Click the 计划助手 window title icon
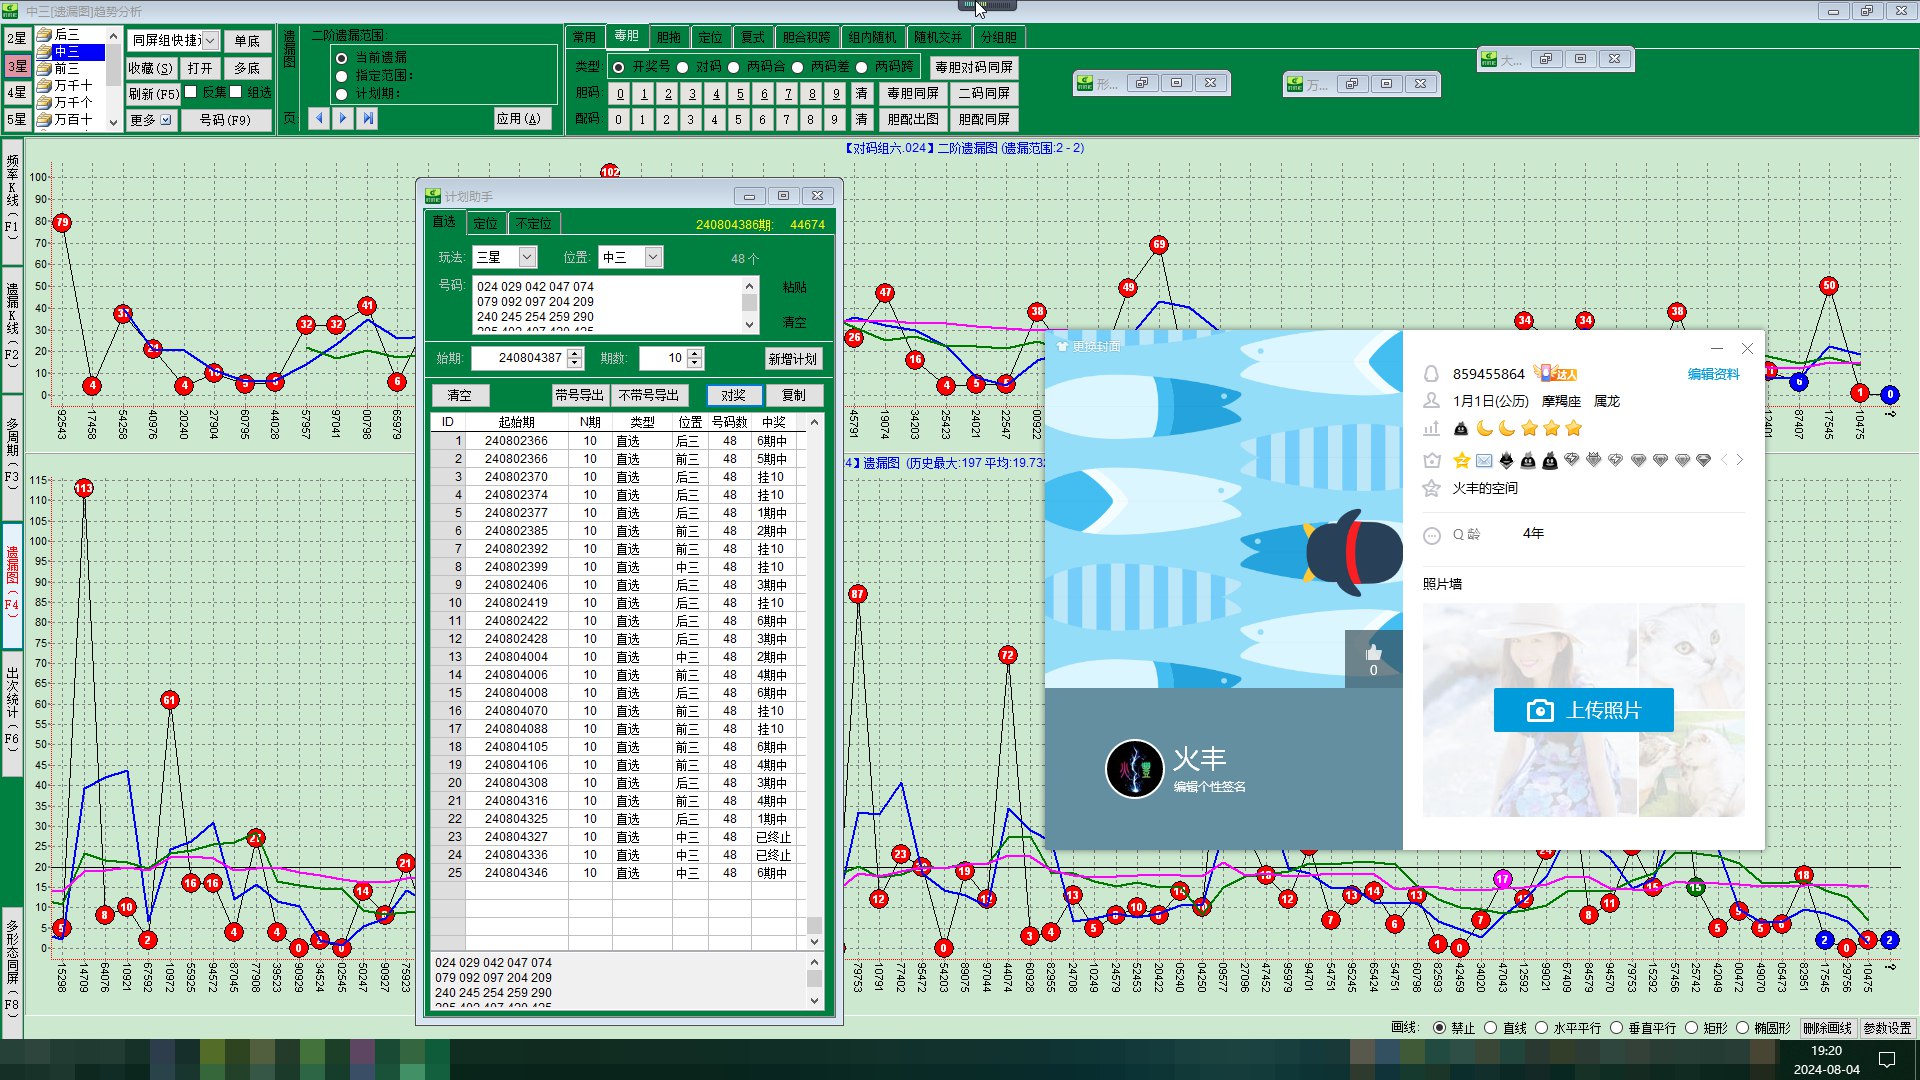The image size is (1920, 1080). click(x=433, y=196)
